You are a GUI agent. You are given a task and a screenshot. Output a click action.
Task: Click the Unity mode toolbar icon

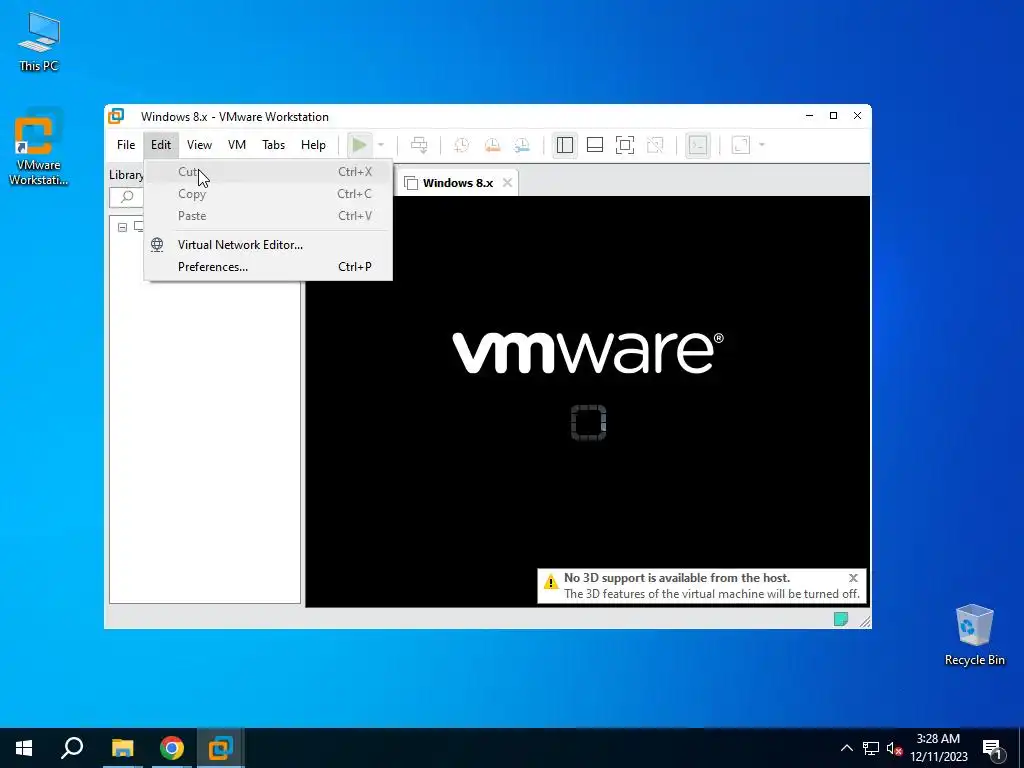(x=655, y=145)
